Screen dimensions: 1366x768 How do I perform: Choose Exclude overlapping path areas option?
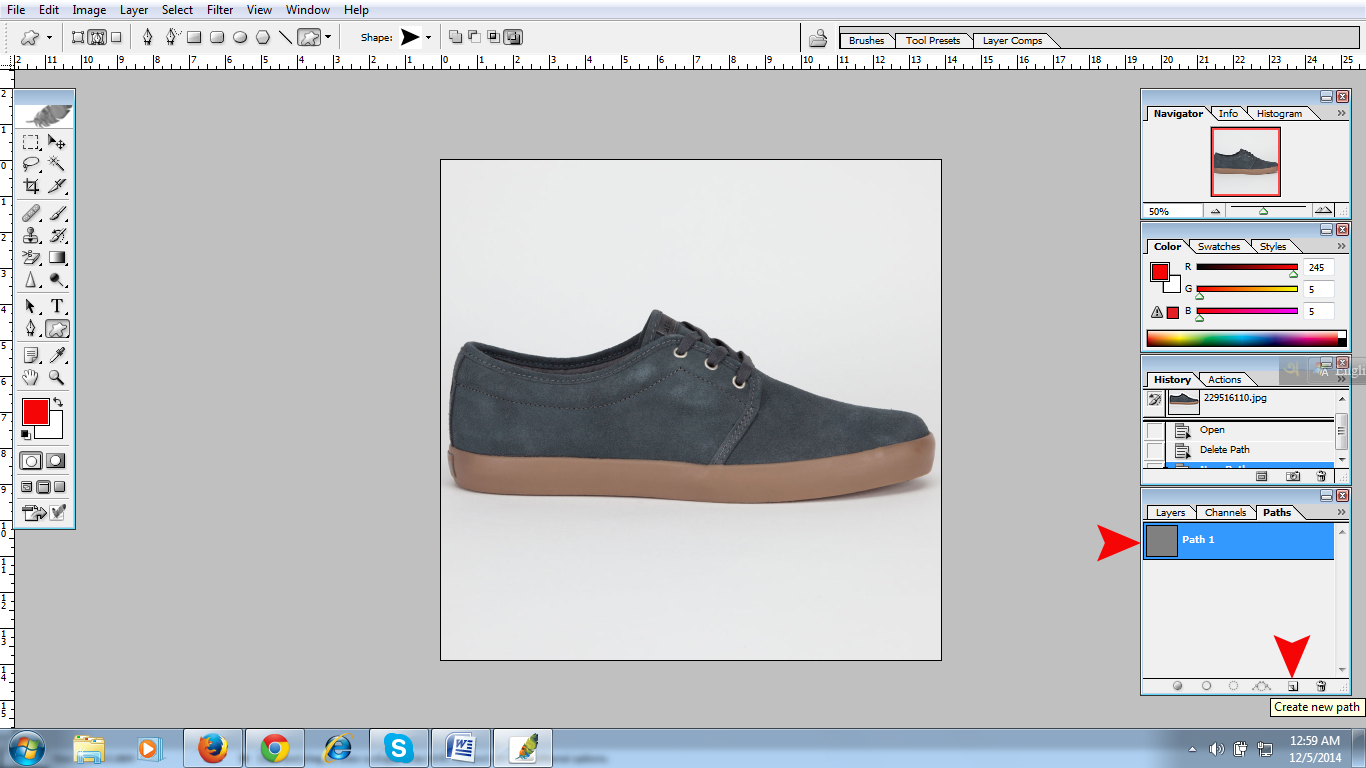pos(513,37)
